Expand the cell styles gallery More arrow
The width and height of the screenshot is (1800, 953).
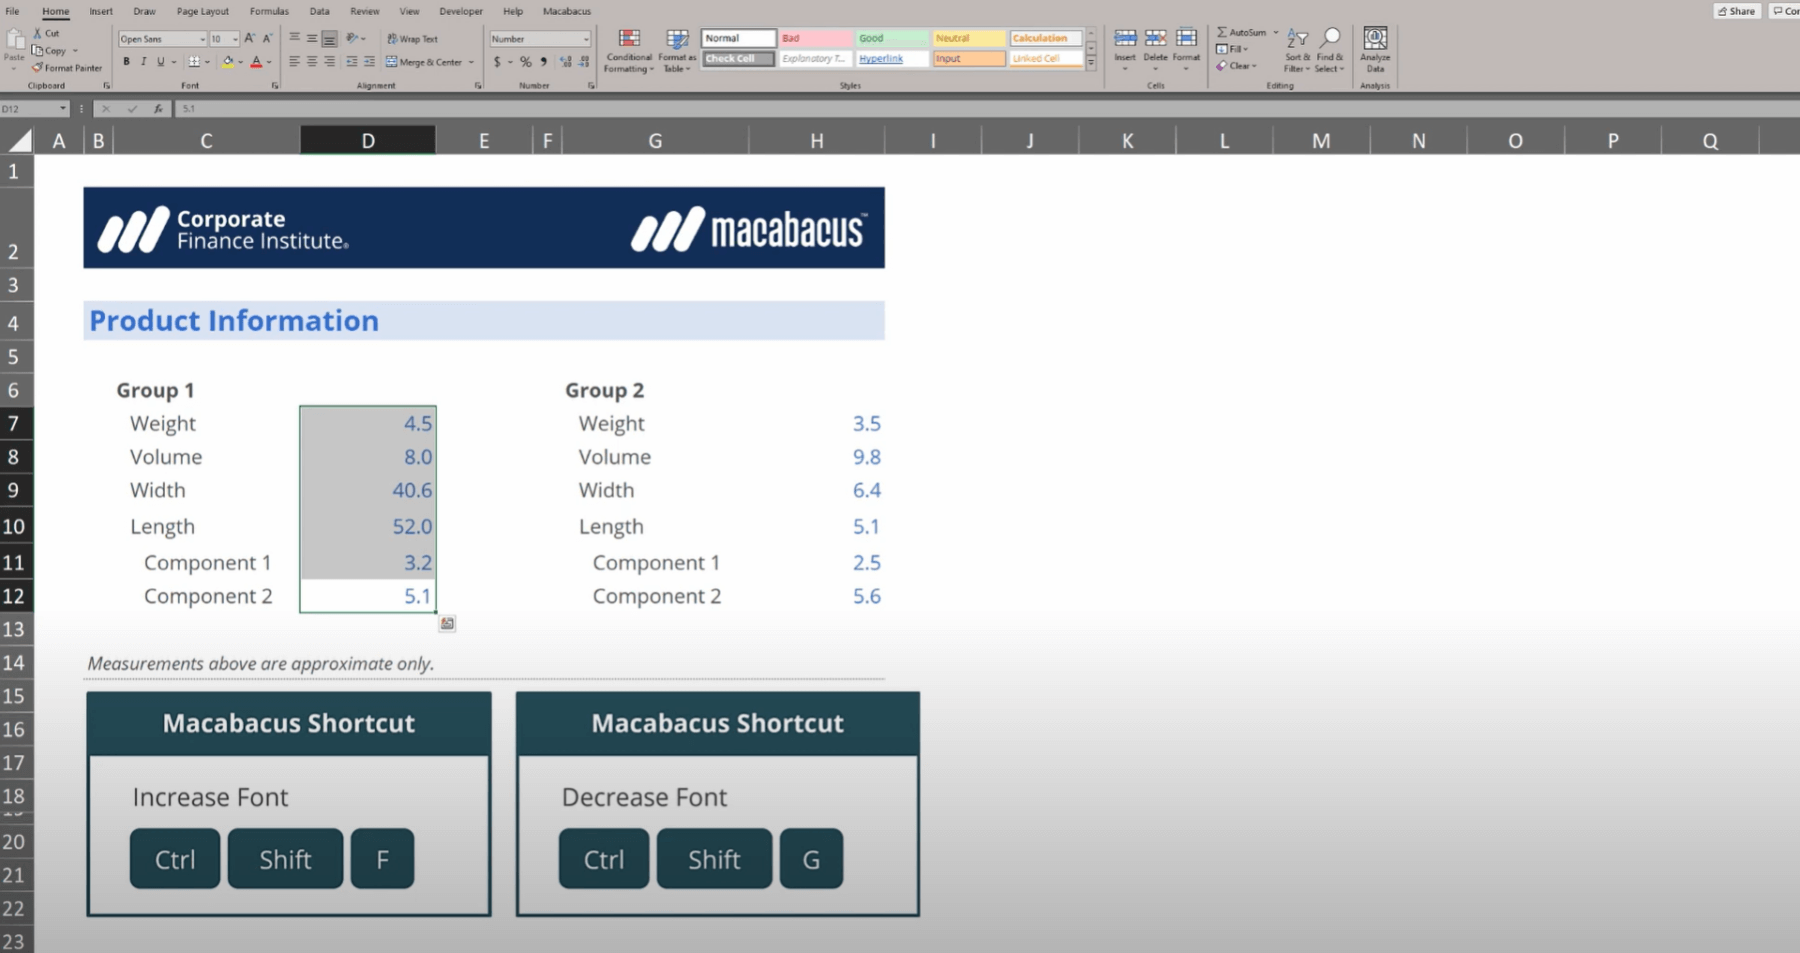1091,63
